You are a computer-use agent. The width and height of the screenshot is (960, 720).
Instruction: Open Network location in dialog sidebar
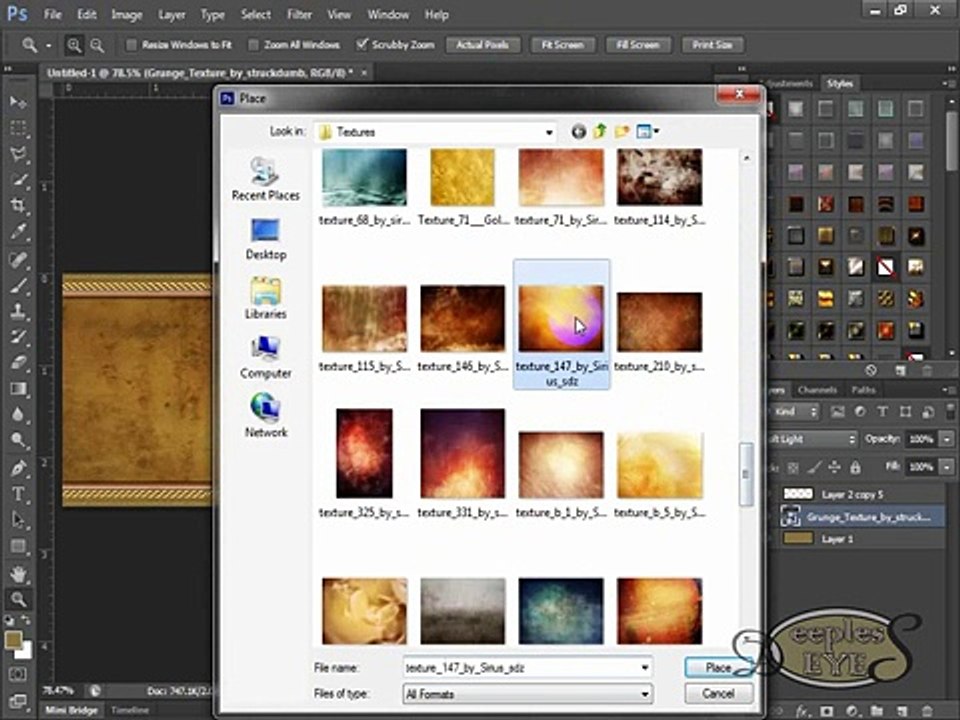click(x=265, y=416)
